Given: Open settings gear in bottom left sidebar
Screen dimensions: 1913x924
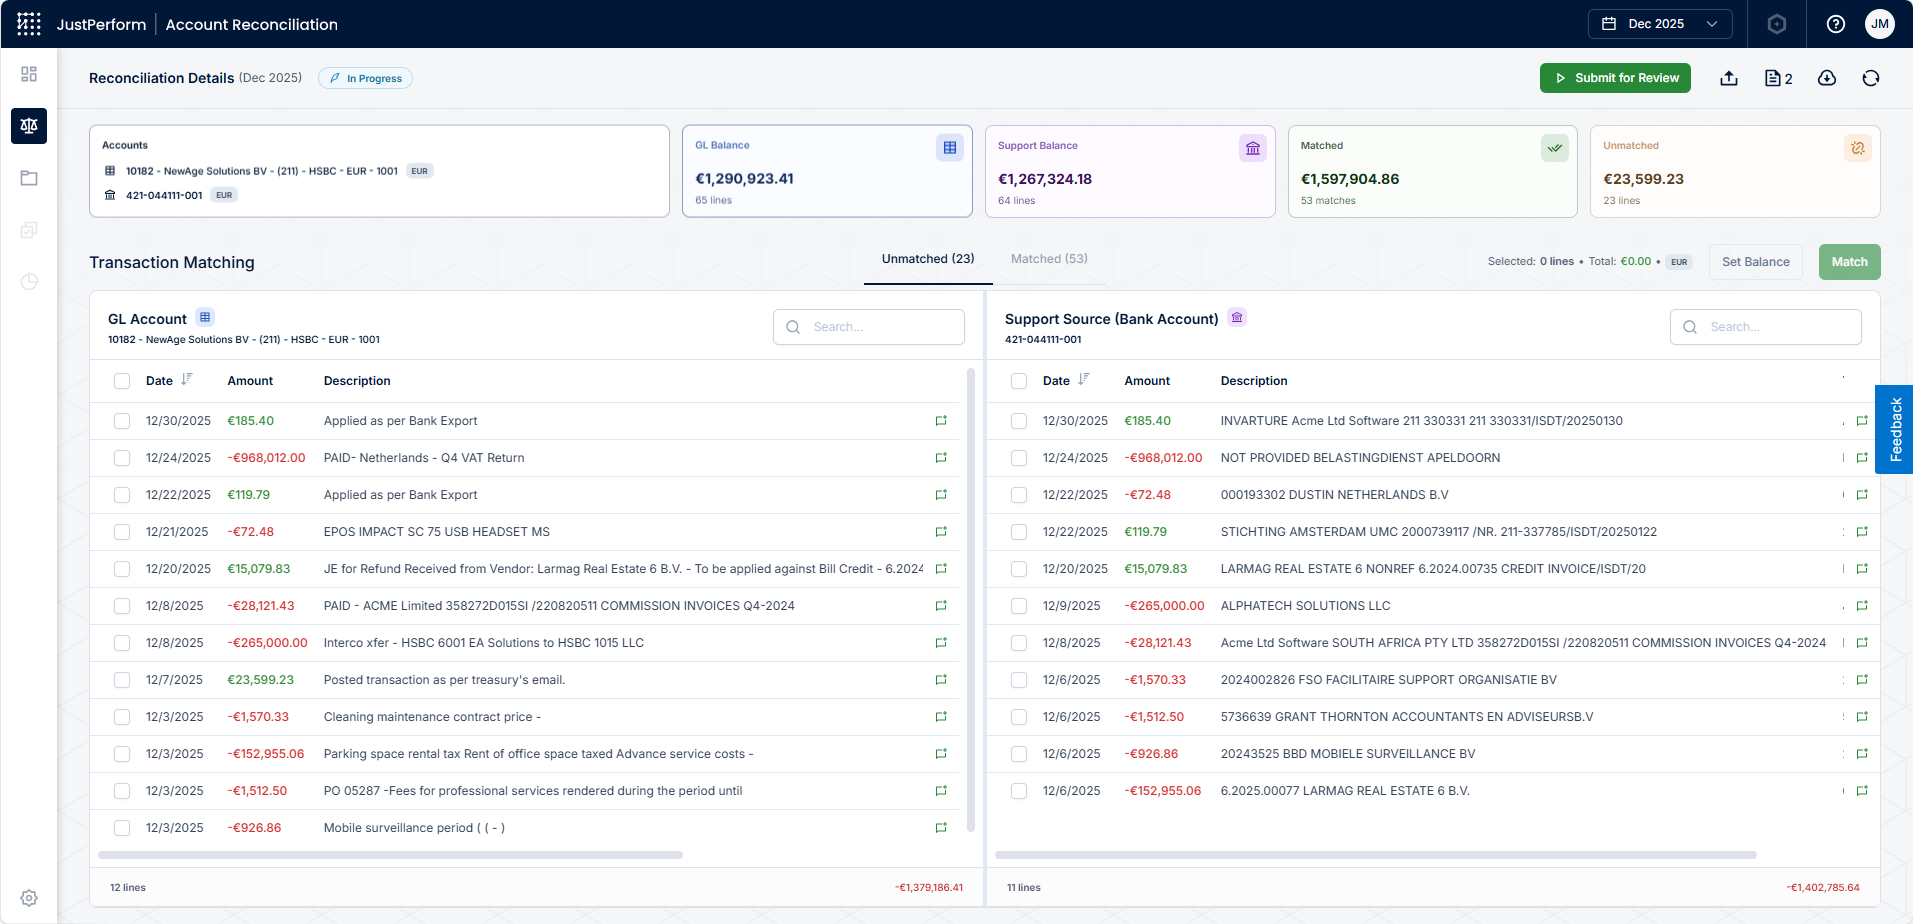Looking at the screenshot, I should point(29,898).
